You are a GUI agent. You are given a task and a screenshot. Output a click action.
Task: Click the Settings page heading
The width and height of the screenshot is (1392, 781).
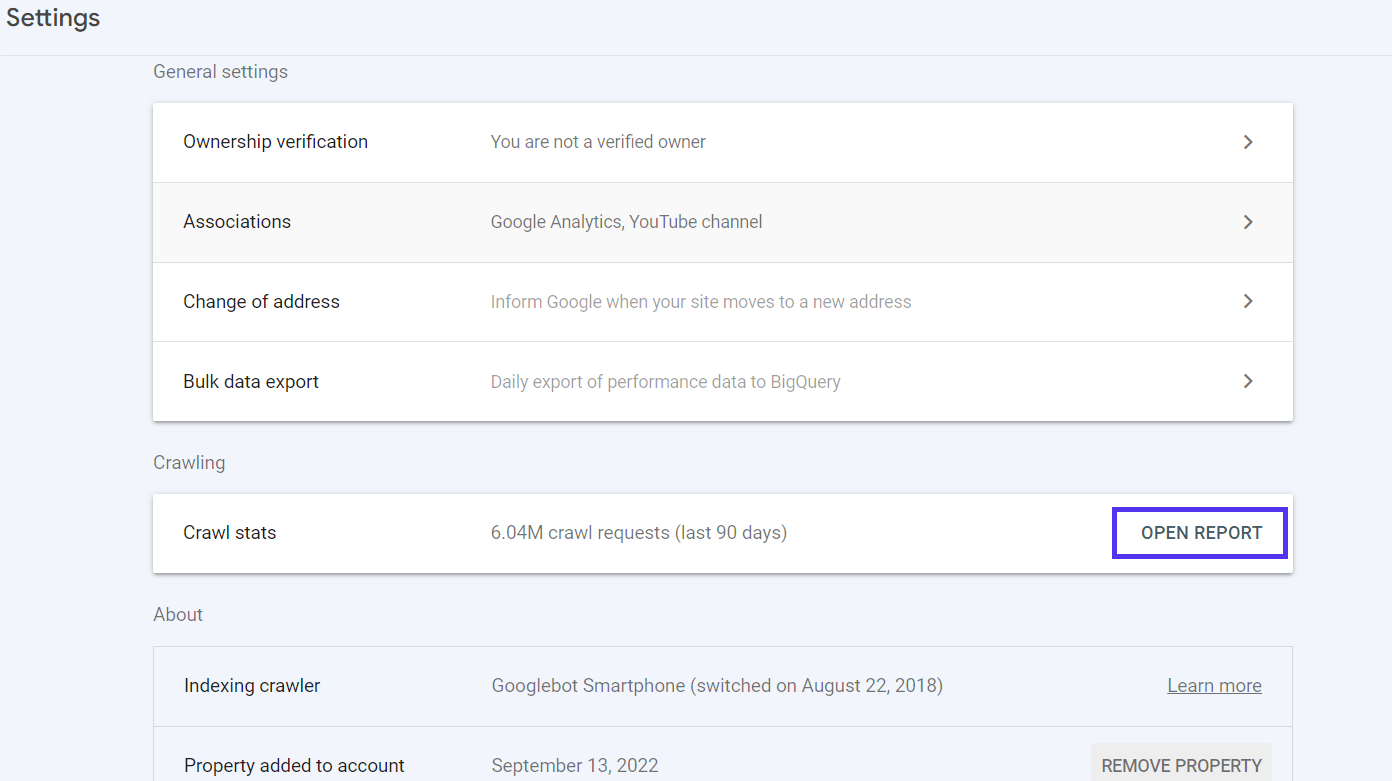[52, 17]
